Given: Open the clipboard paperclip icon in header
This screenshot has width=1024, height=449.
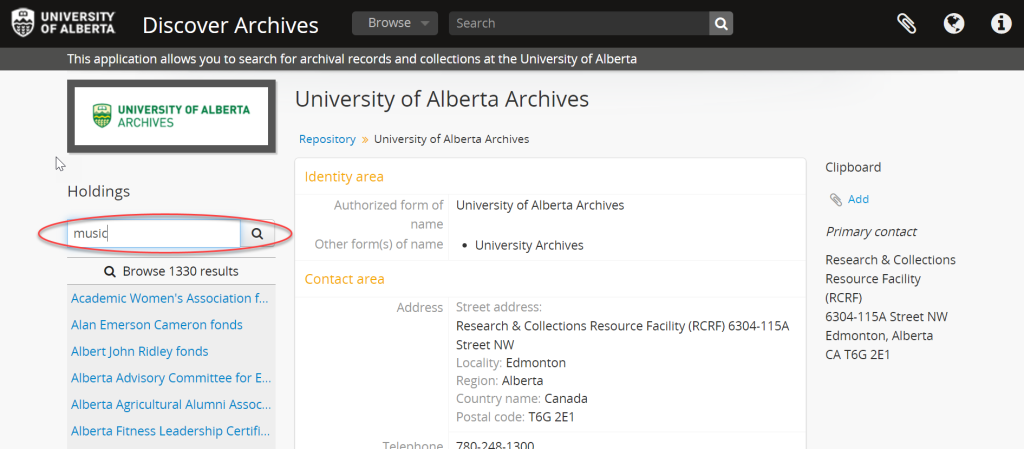Looking at the screenshot, I should point(906,23).
